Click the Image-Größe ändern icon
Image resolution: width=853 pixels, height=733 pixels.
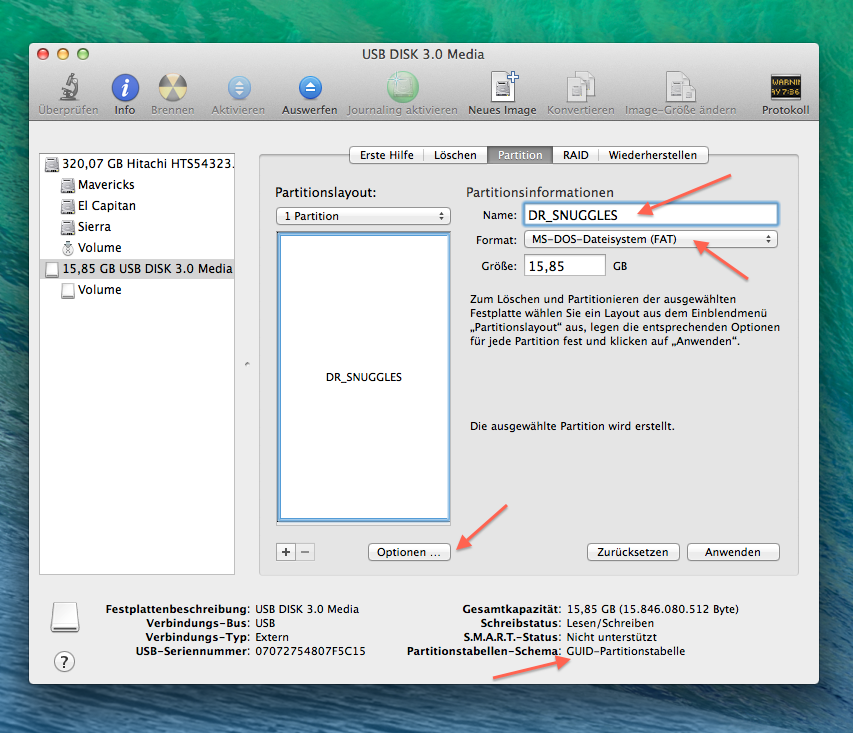[x=680, y=87]
